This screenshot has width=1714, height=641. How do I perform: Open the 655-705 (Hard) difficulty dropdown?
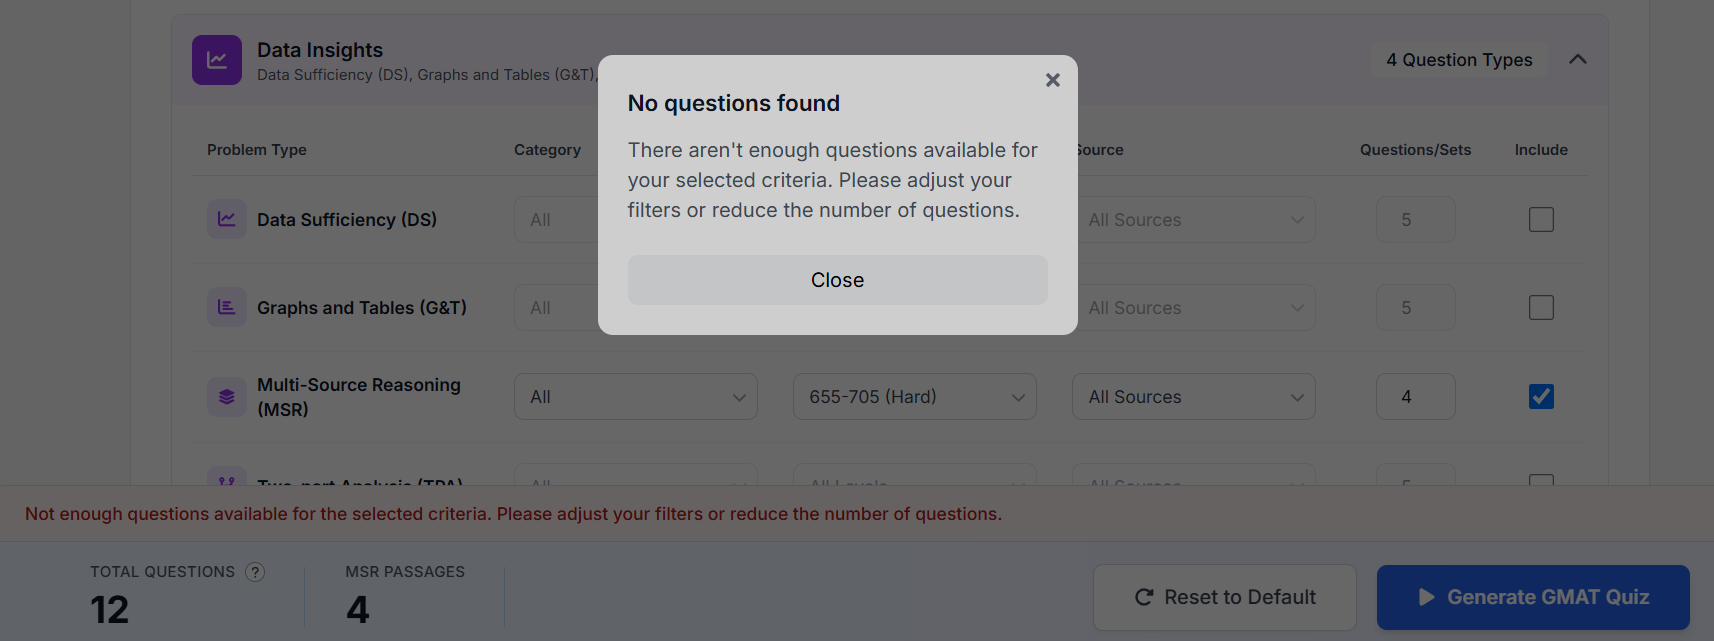tap(915, 397)
